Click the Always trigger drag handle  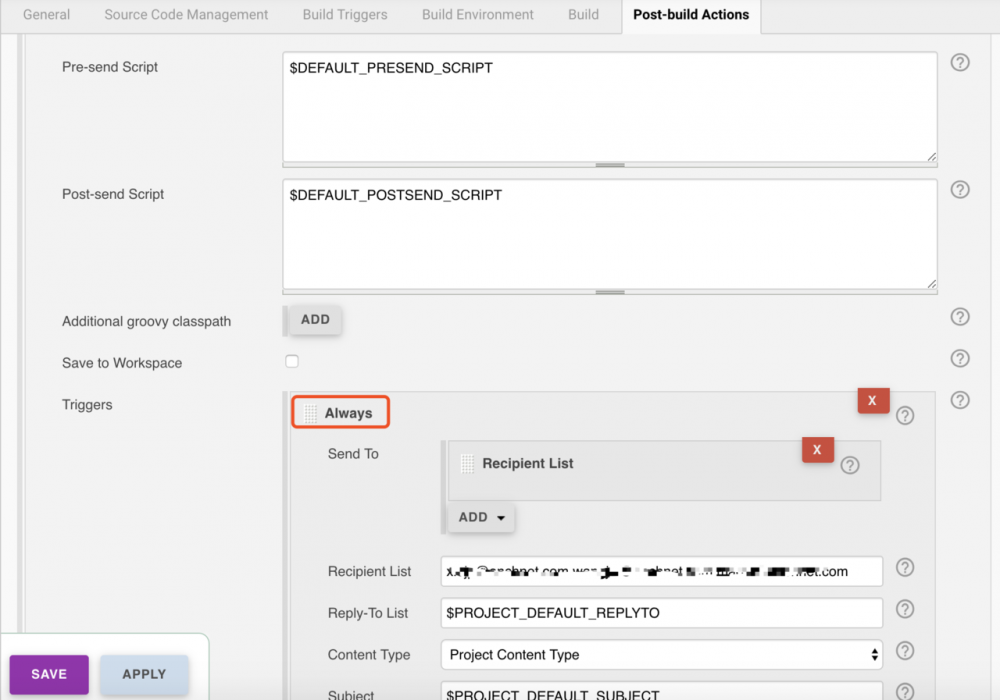(x=310, y=411)
